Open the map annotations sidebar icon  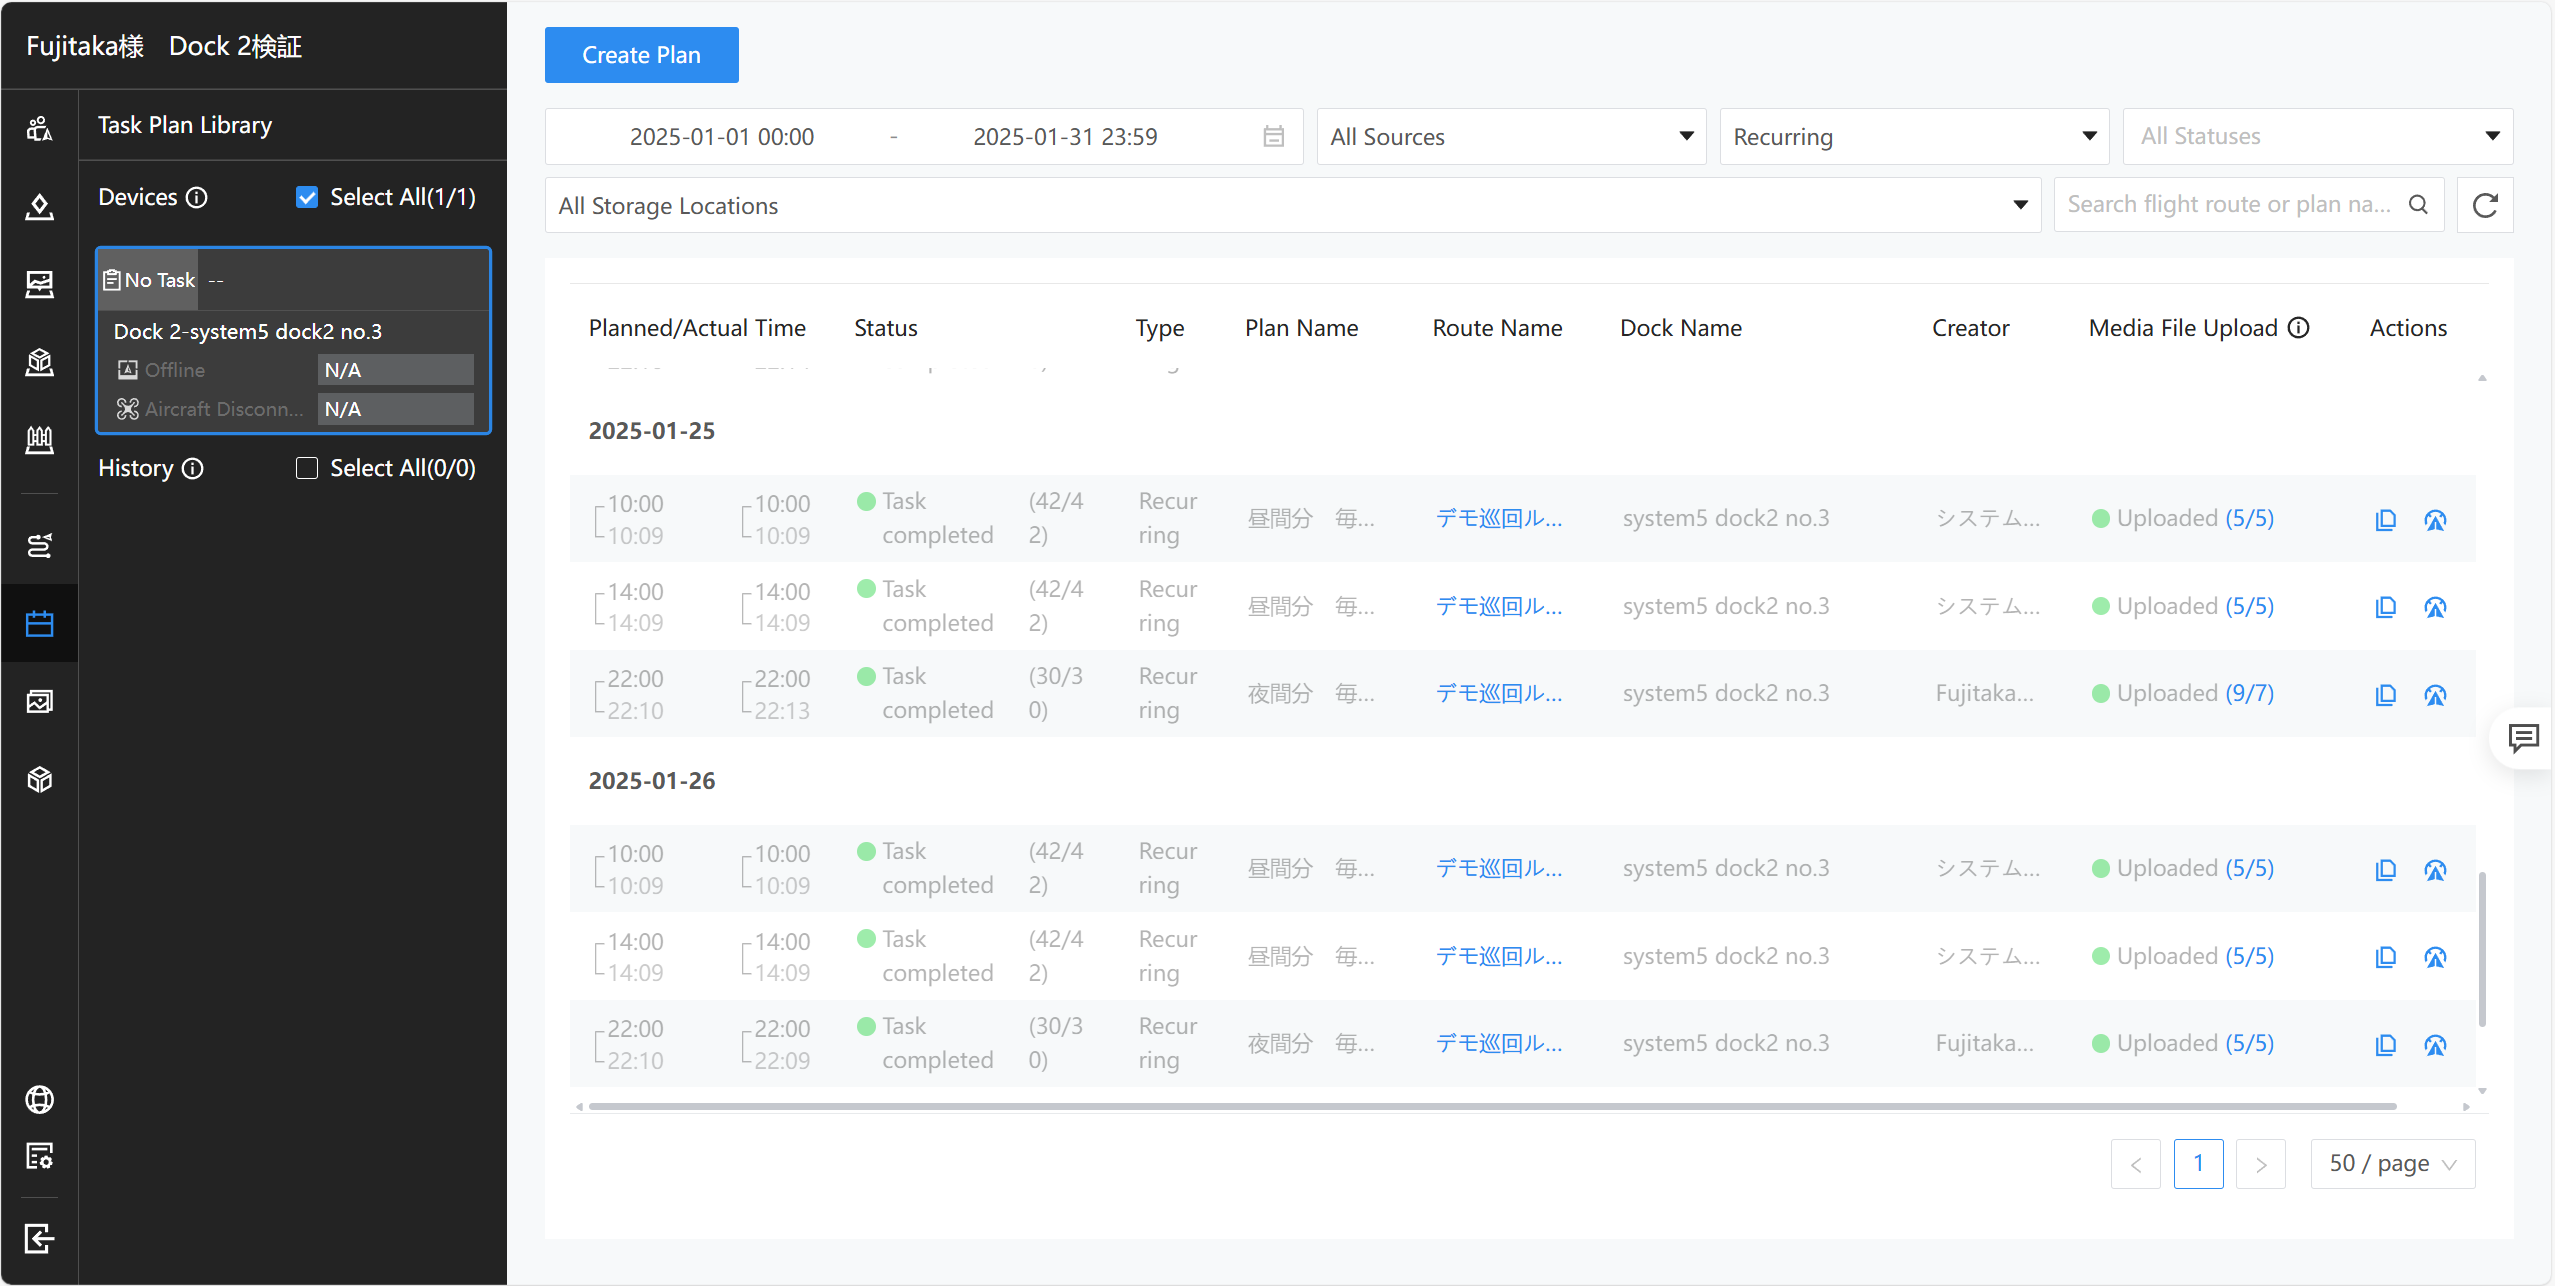click(x=39, y=206)
